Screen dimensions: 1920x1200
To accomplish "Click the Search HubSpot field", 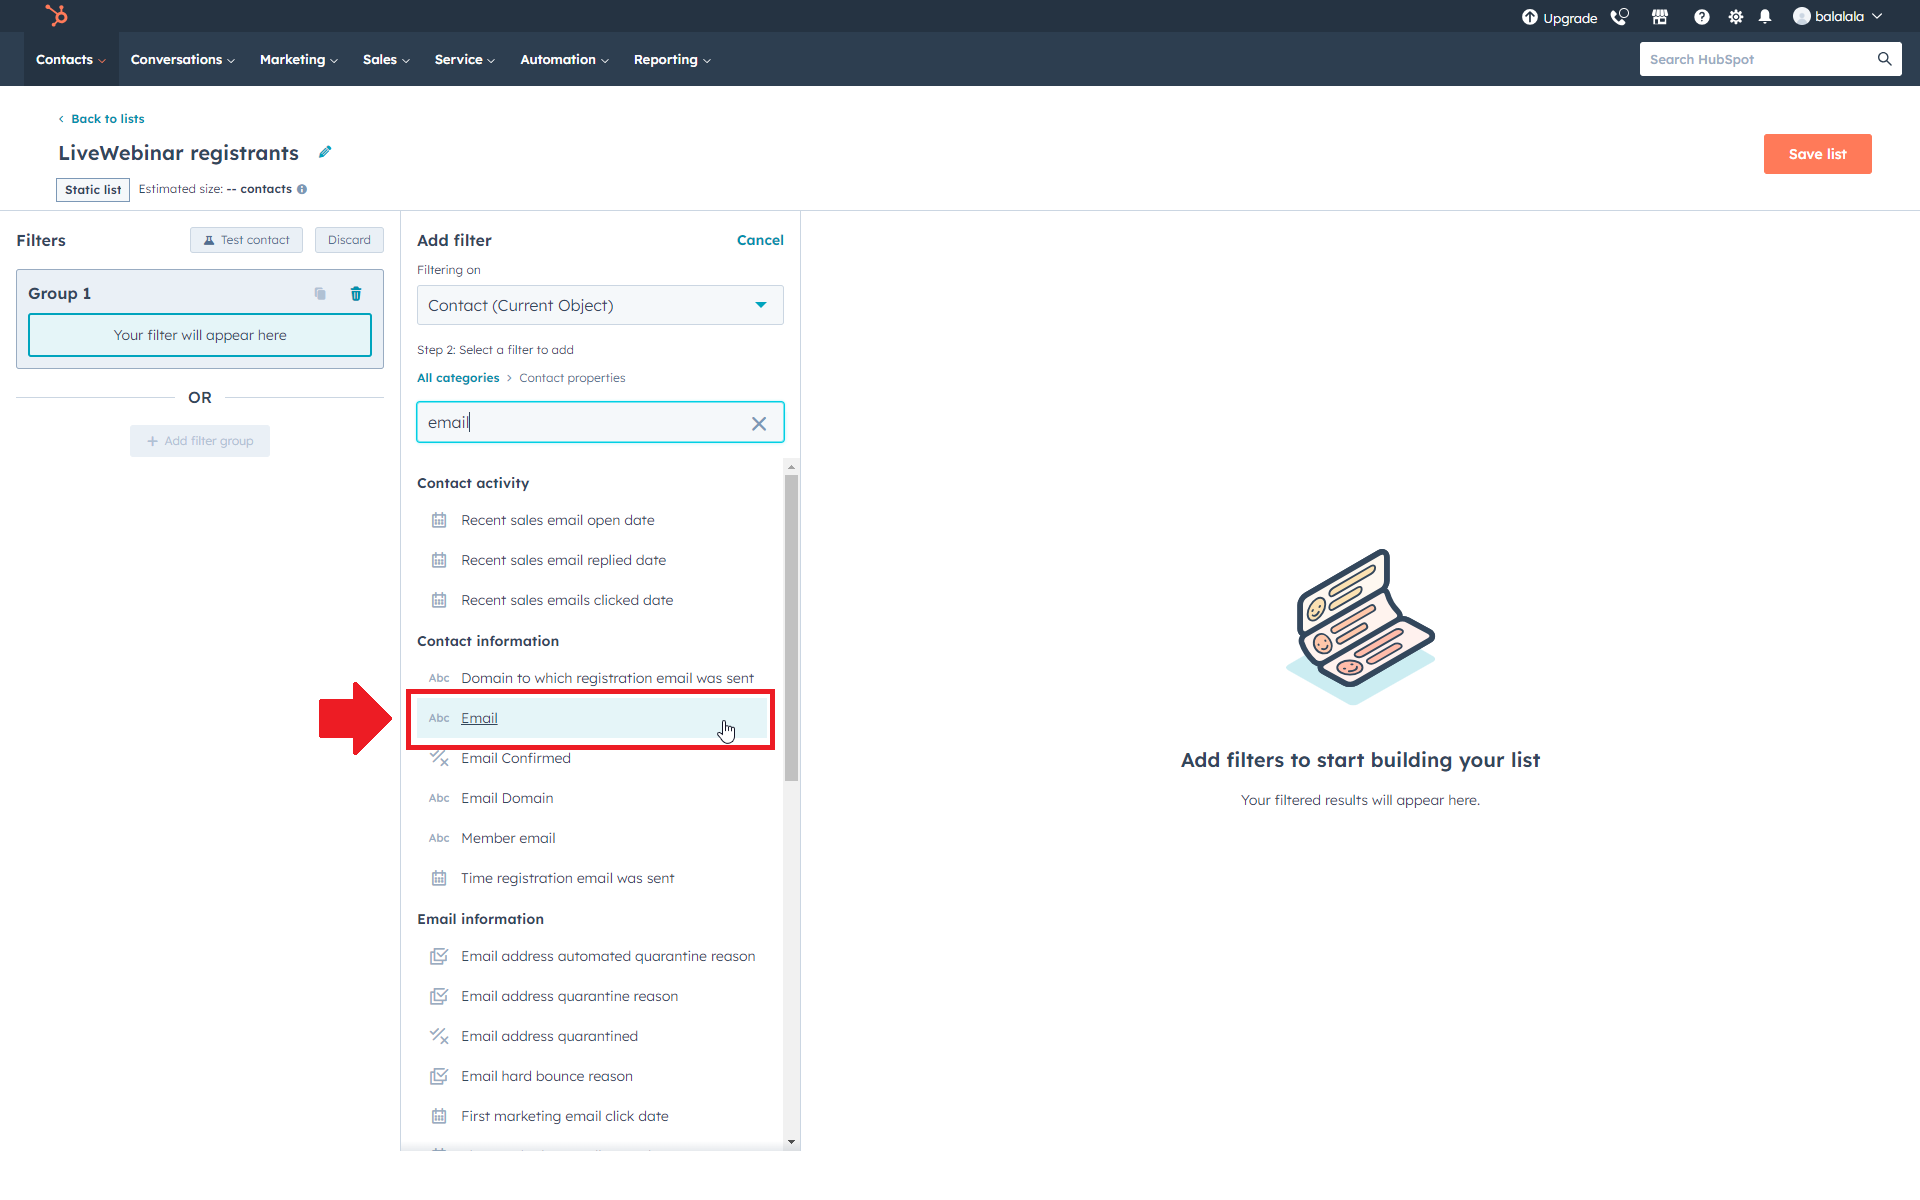I will (x=1757, y=60).
